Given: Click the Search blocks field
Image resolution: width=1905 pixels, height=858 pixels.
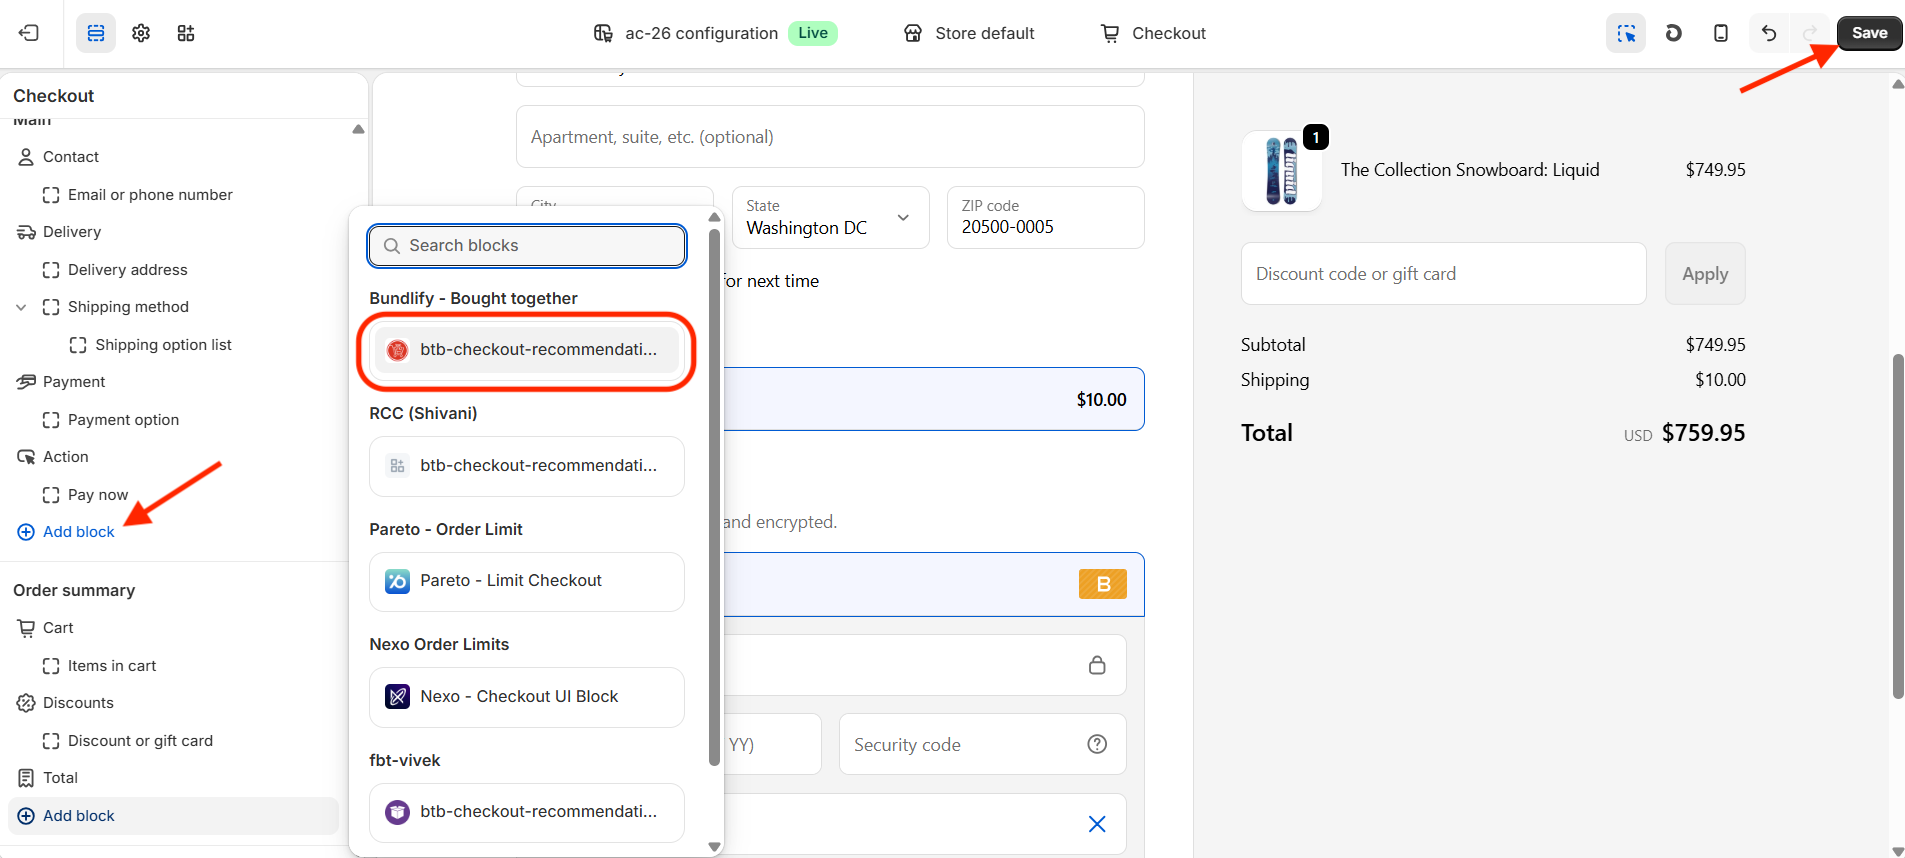Looking at the screenshot, I should 527,246.
